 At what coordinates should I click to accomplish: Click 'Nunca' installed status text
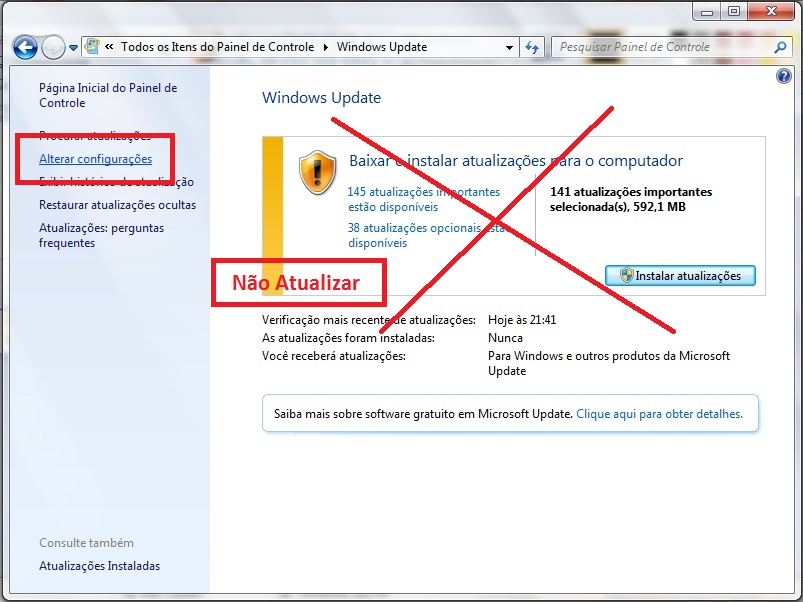505,338
